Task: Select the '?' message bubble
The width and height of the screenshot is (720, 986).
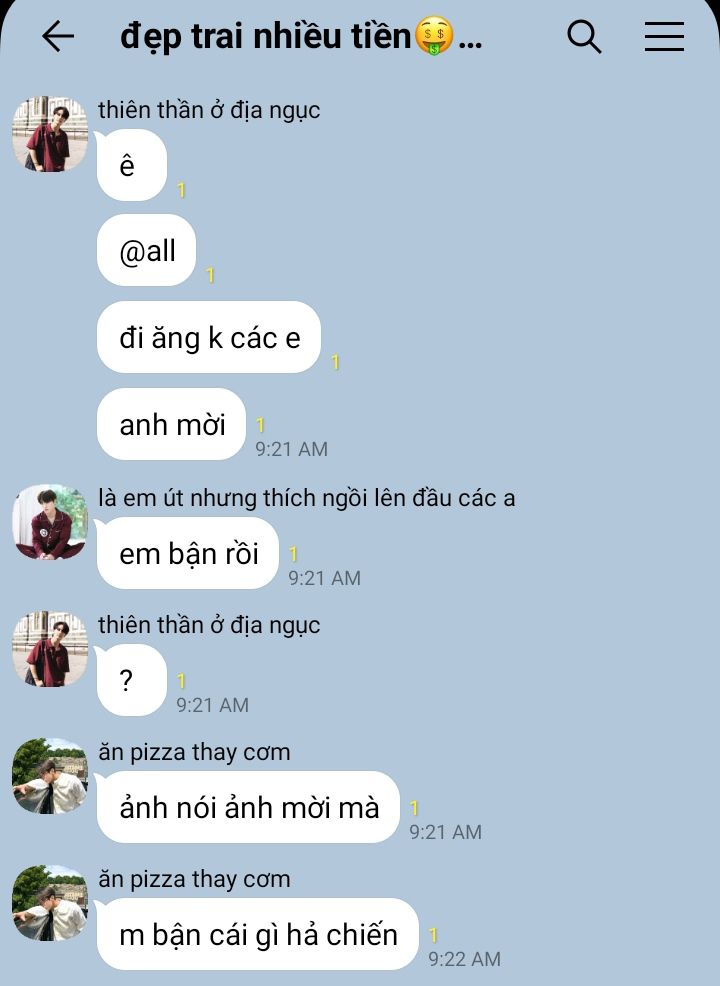Action: (x=131, y=680)
